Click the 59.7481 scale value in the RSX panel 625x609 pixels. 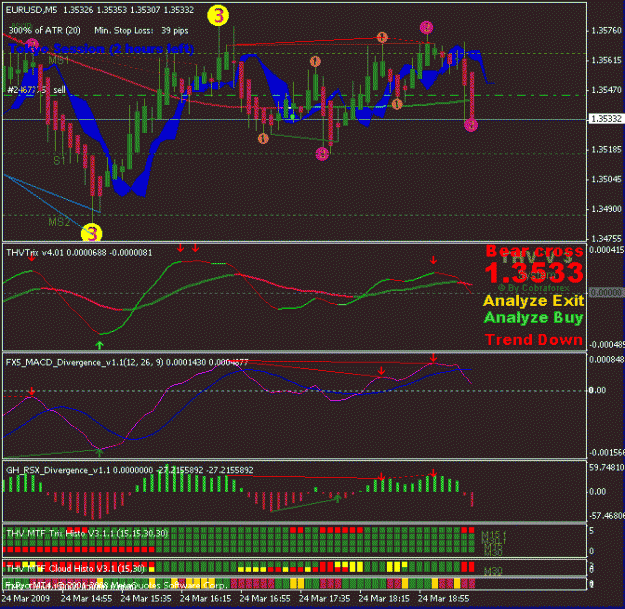607,467
